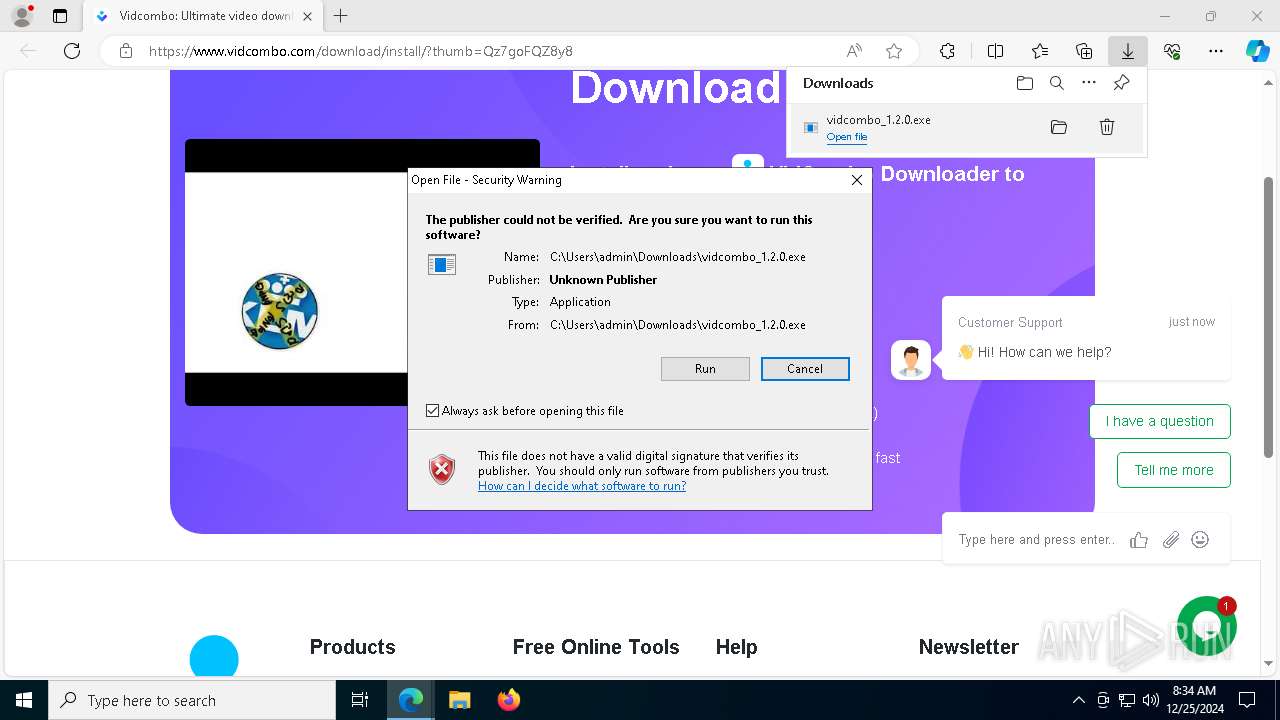The width and height of the screenshot is (1280, 720).
Task: Click the video thumbnail on page
Action: click(x=296, y=272)
